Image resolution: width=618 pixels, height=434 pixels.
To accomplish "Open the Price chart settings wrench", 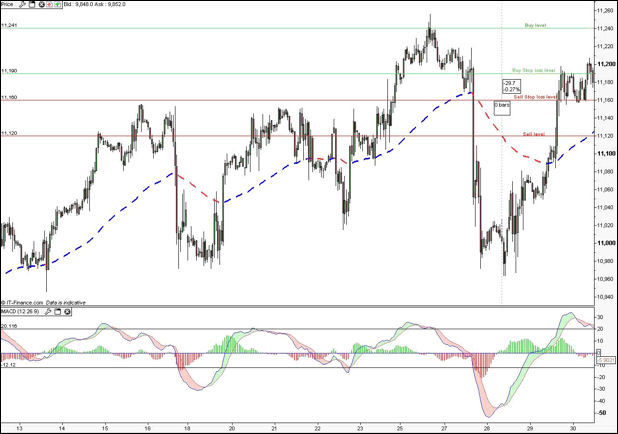I will pos(22,4).
